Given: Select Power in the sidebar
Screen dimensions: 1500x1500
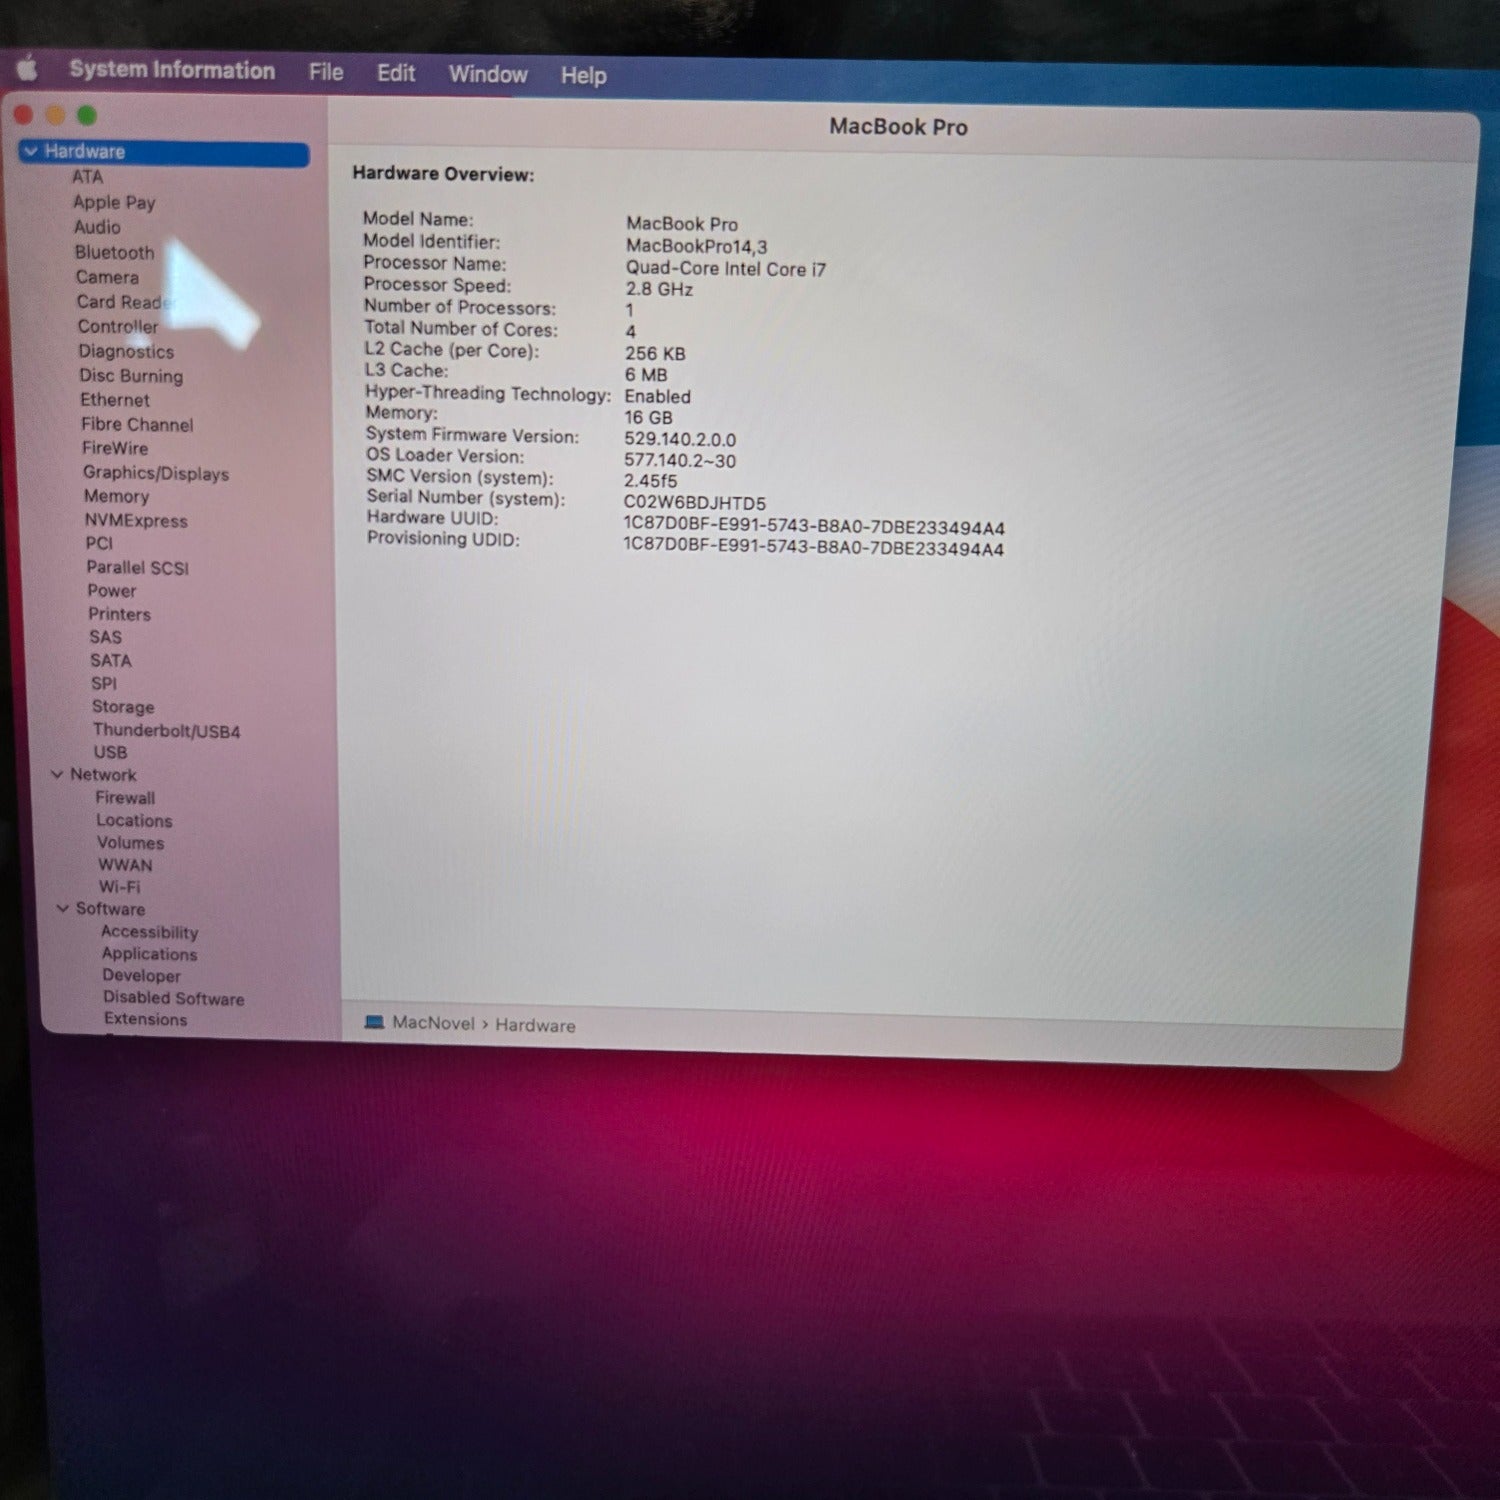Looking at the screenshot, I should point(111,590).
